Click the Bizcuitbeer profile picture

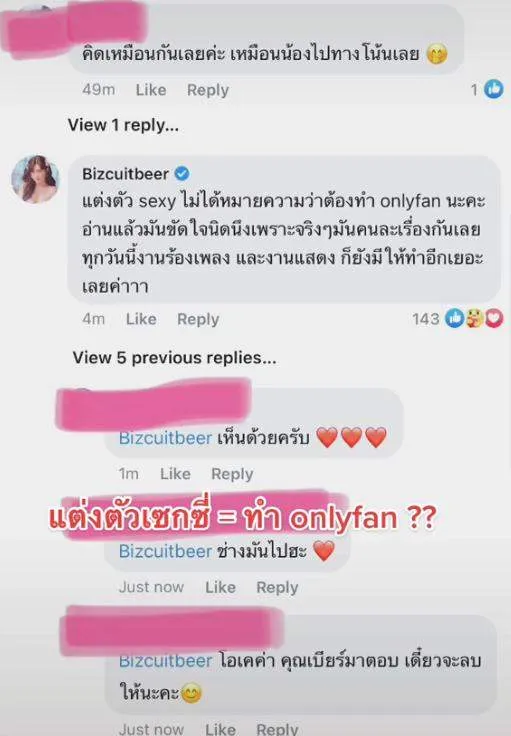tap(35, 179)
